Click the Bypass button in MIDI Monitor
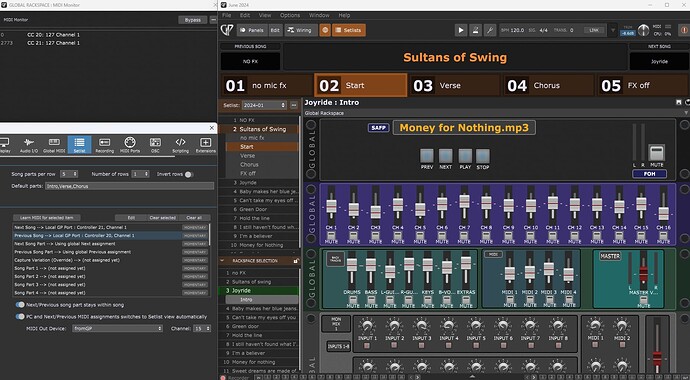The image size is (690, 380). (x=193, y=20)
